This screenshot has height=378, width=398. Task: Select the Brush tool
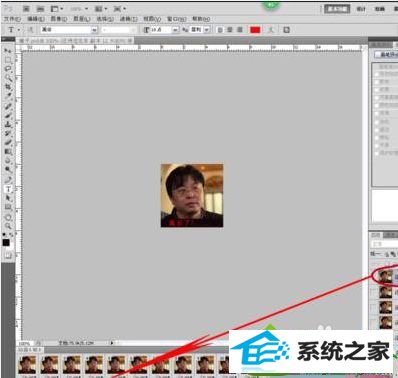[8, 115]
